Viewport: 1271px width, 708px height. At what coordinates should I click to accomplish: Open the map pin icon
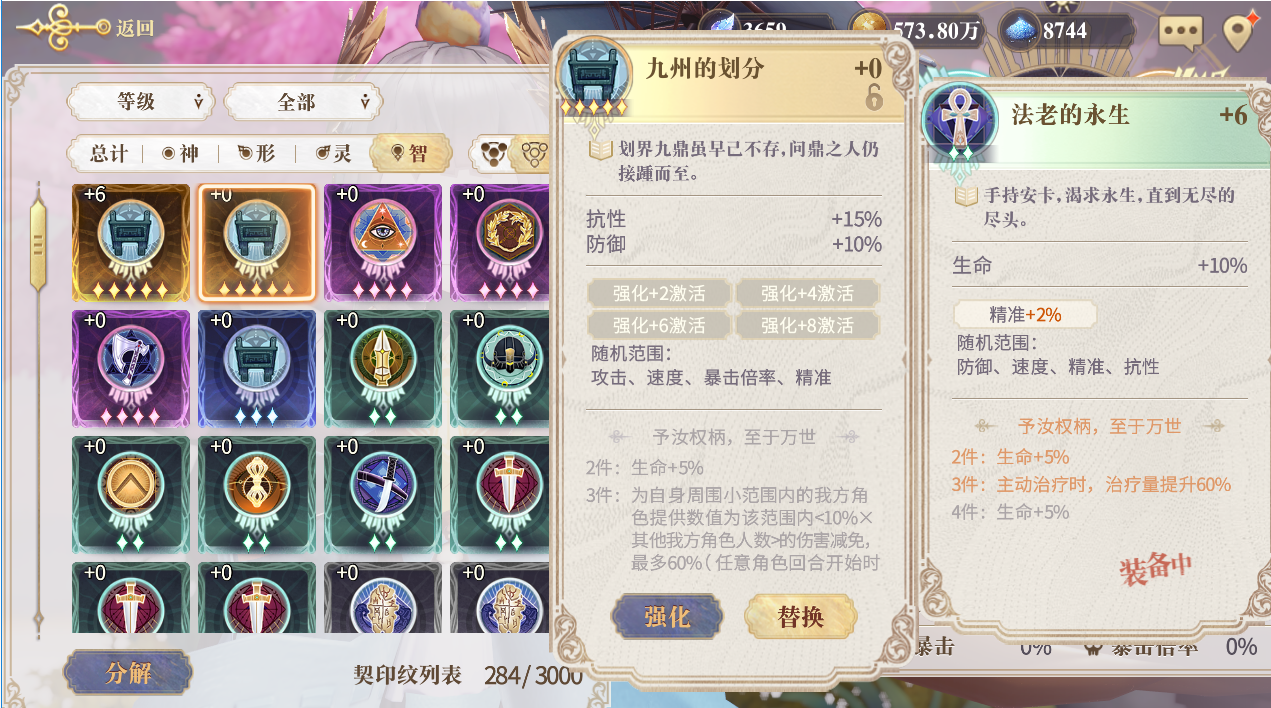point(1241,31)
